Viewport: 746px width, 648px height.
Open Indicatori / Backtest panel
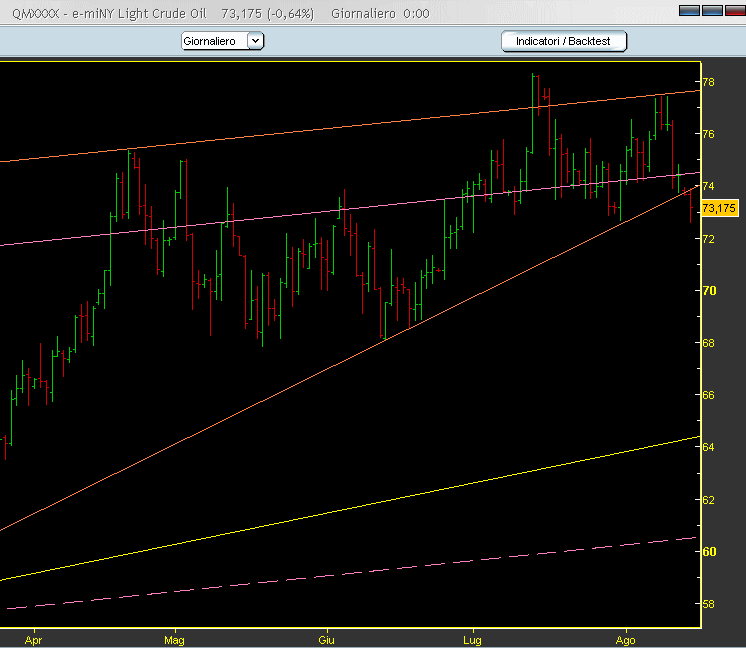coord(564,41)
